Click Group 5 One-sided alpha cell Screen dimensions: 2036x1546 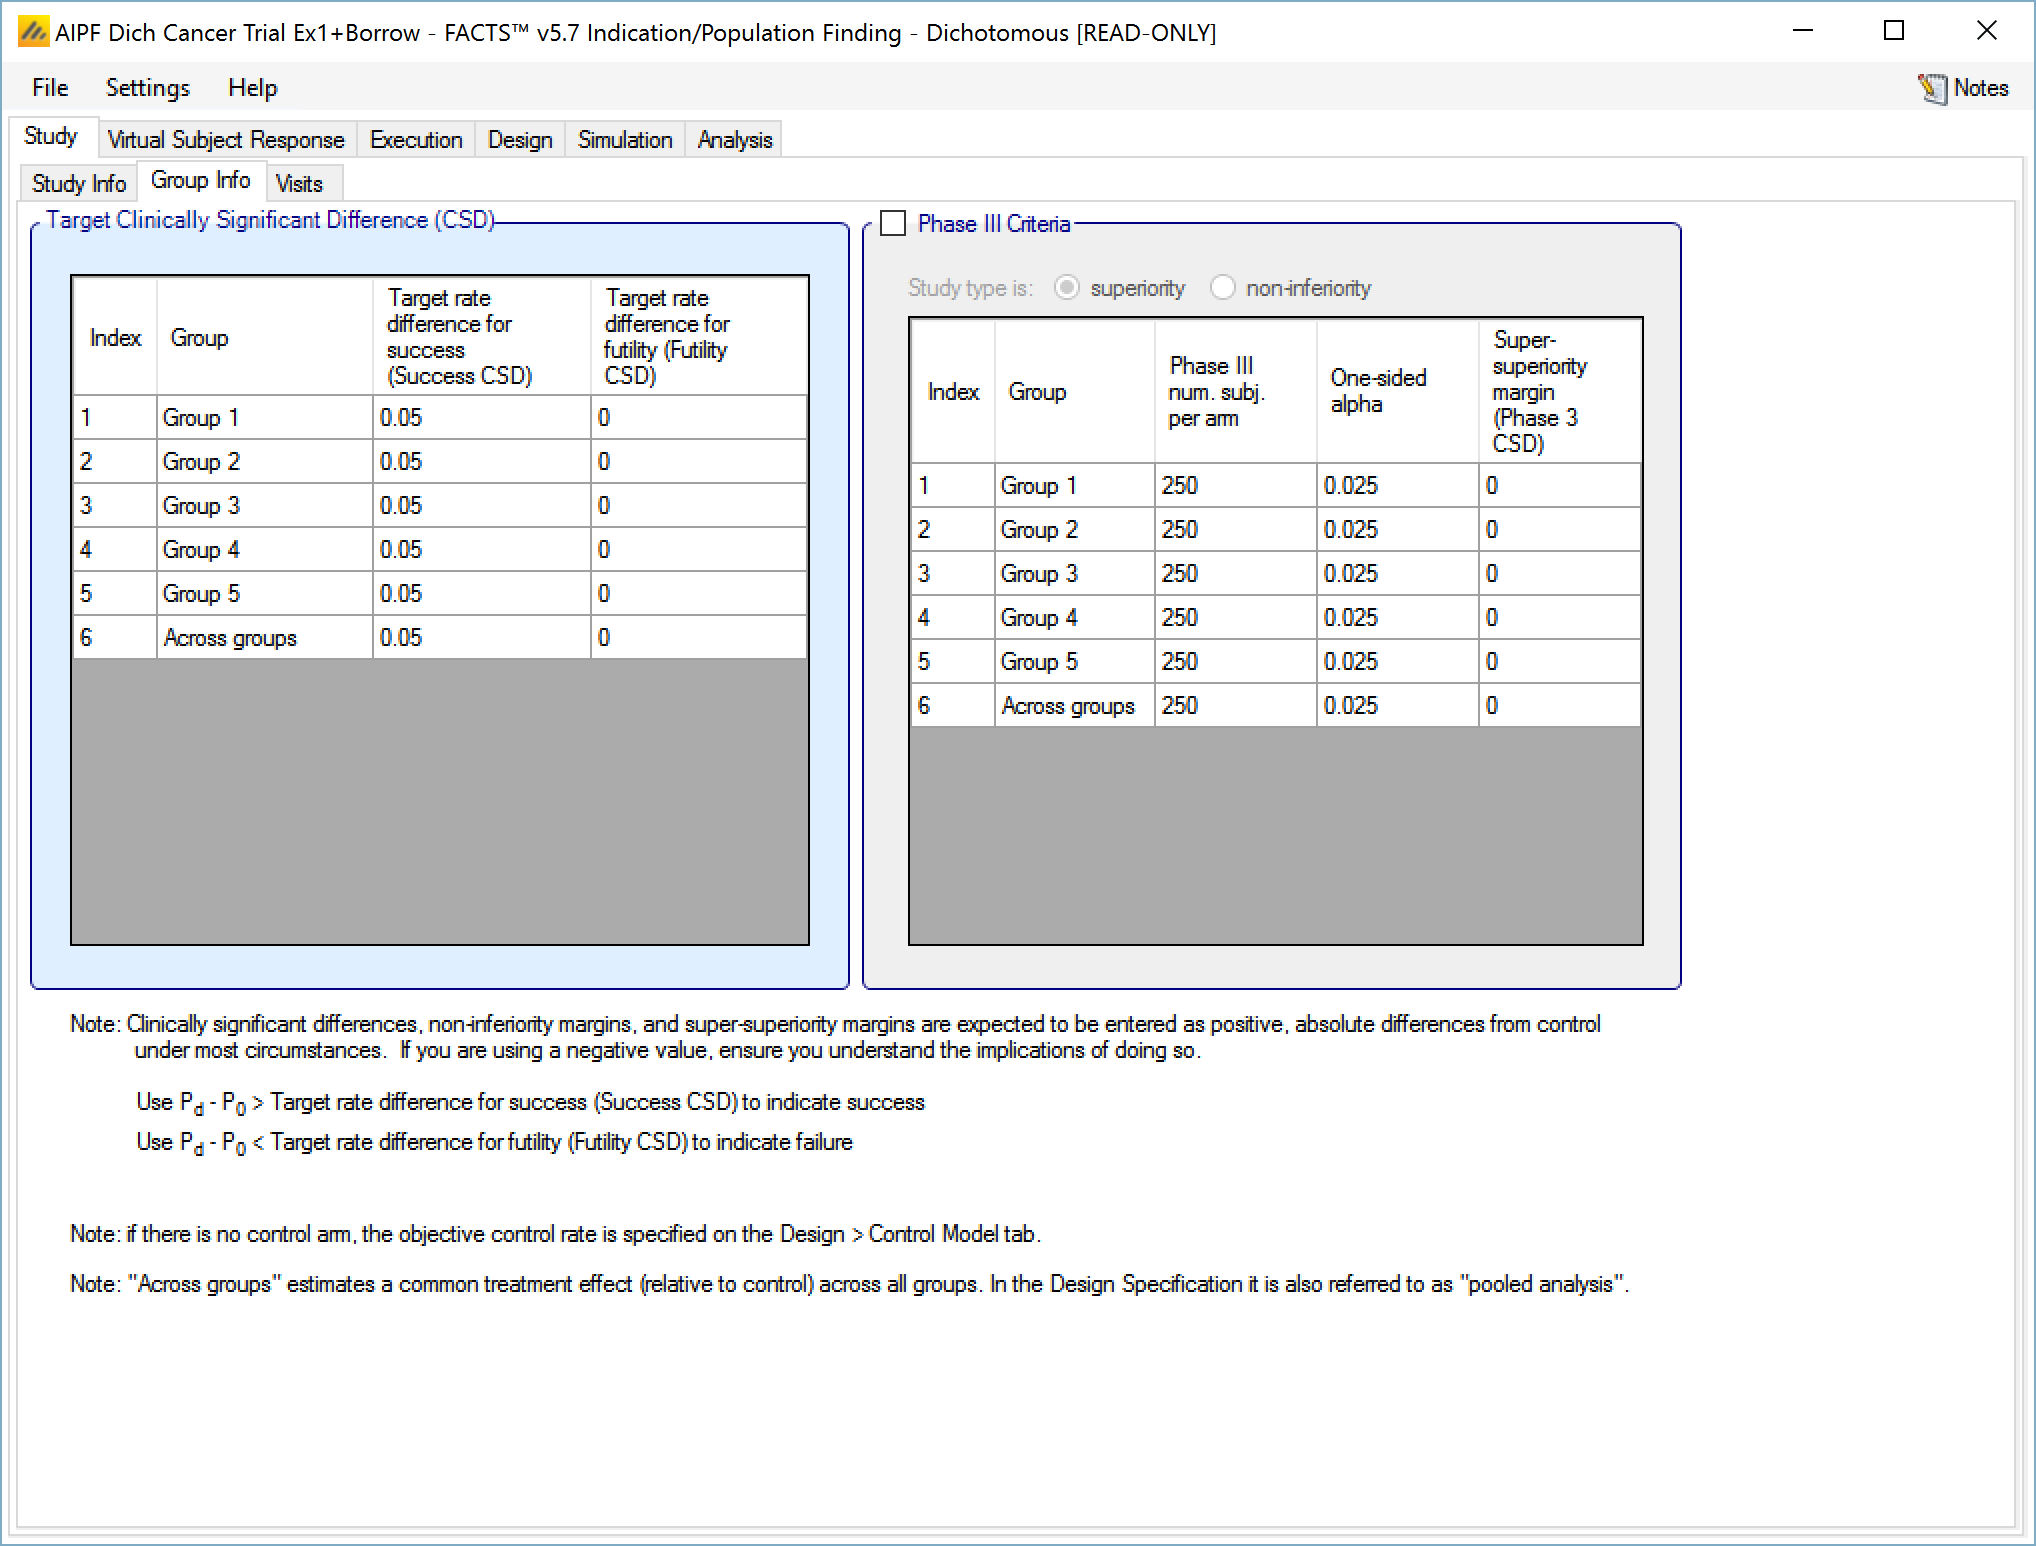(x=1396, y=662)
